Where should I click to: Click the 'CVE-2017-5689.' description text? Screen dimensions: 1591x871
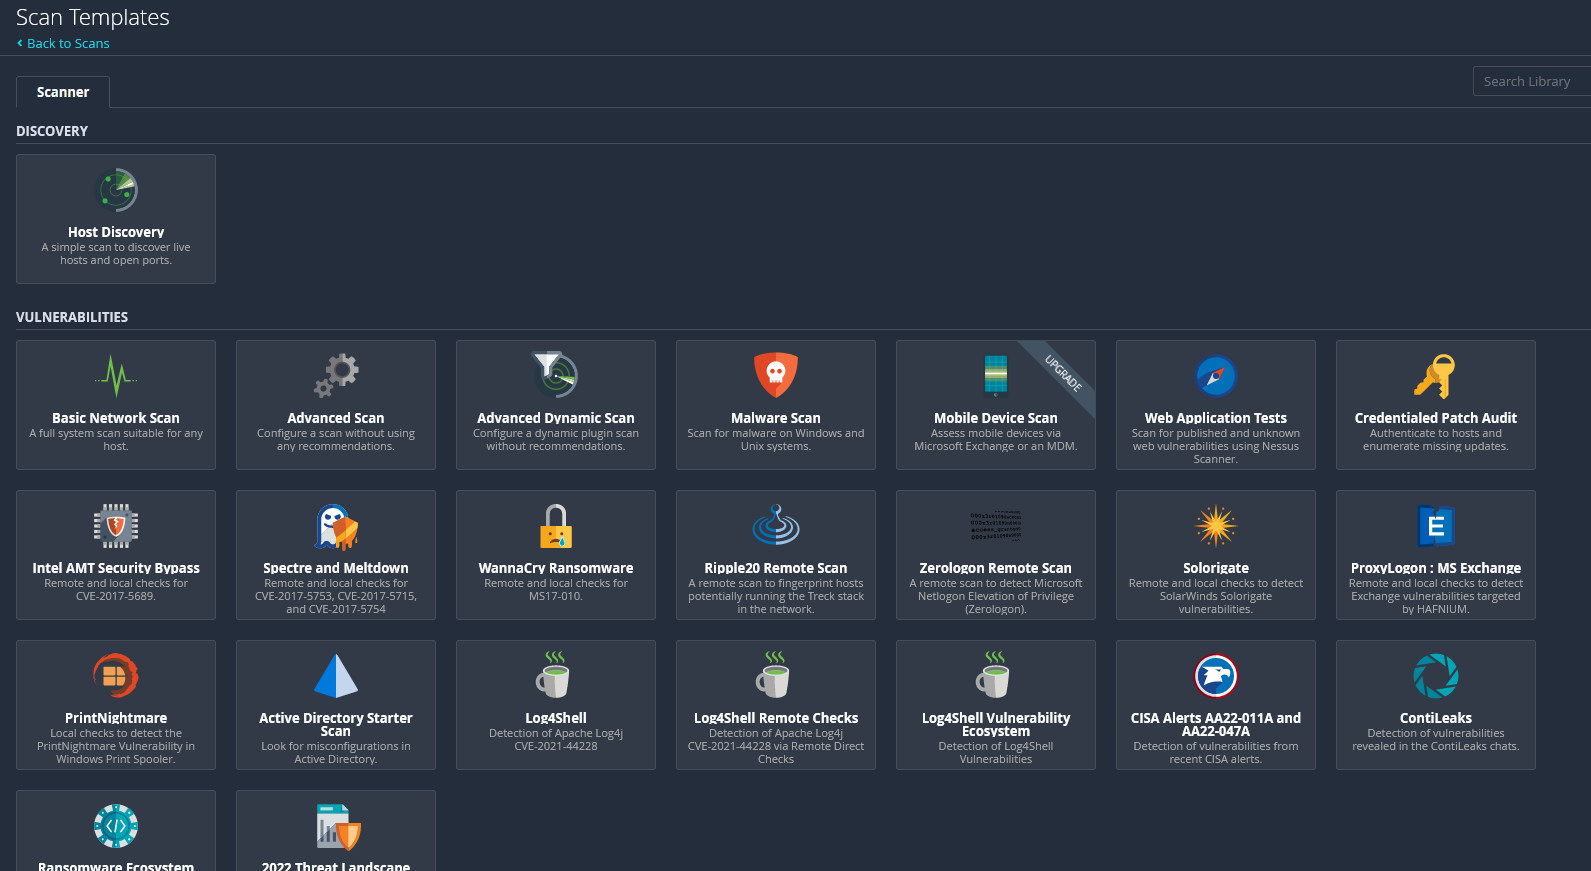pyautogui.click(x=116, y=596)
